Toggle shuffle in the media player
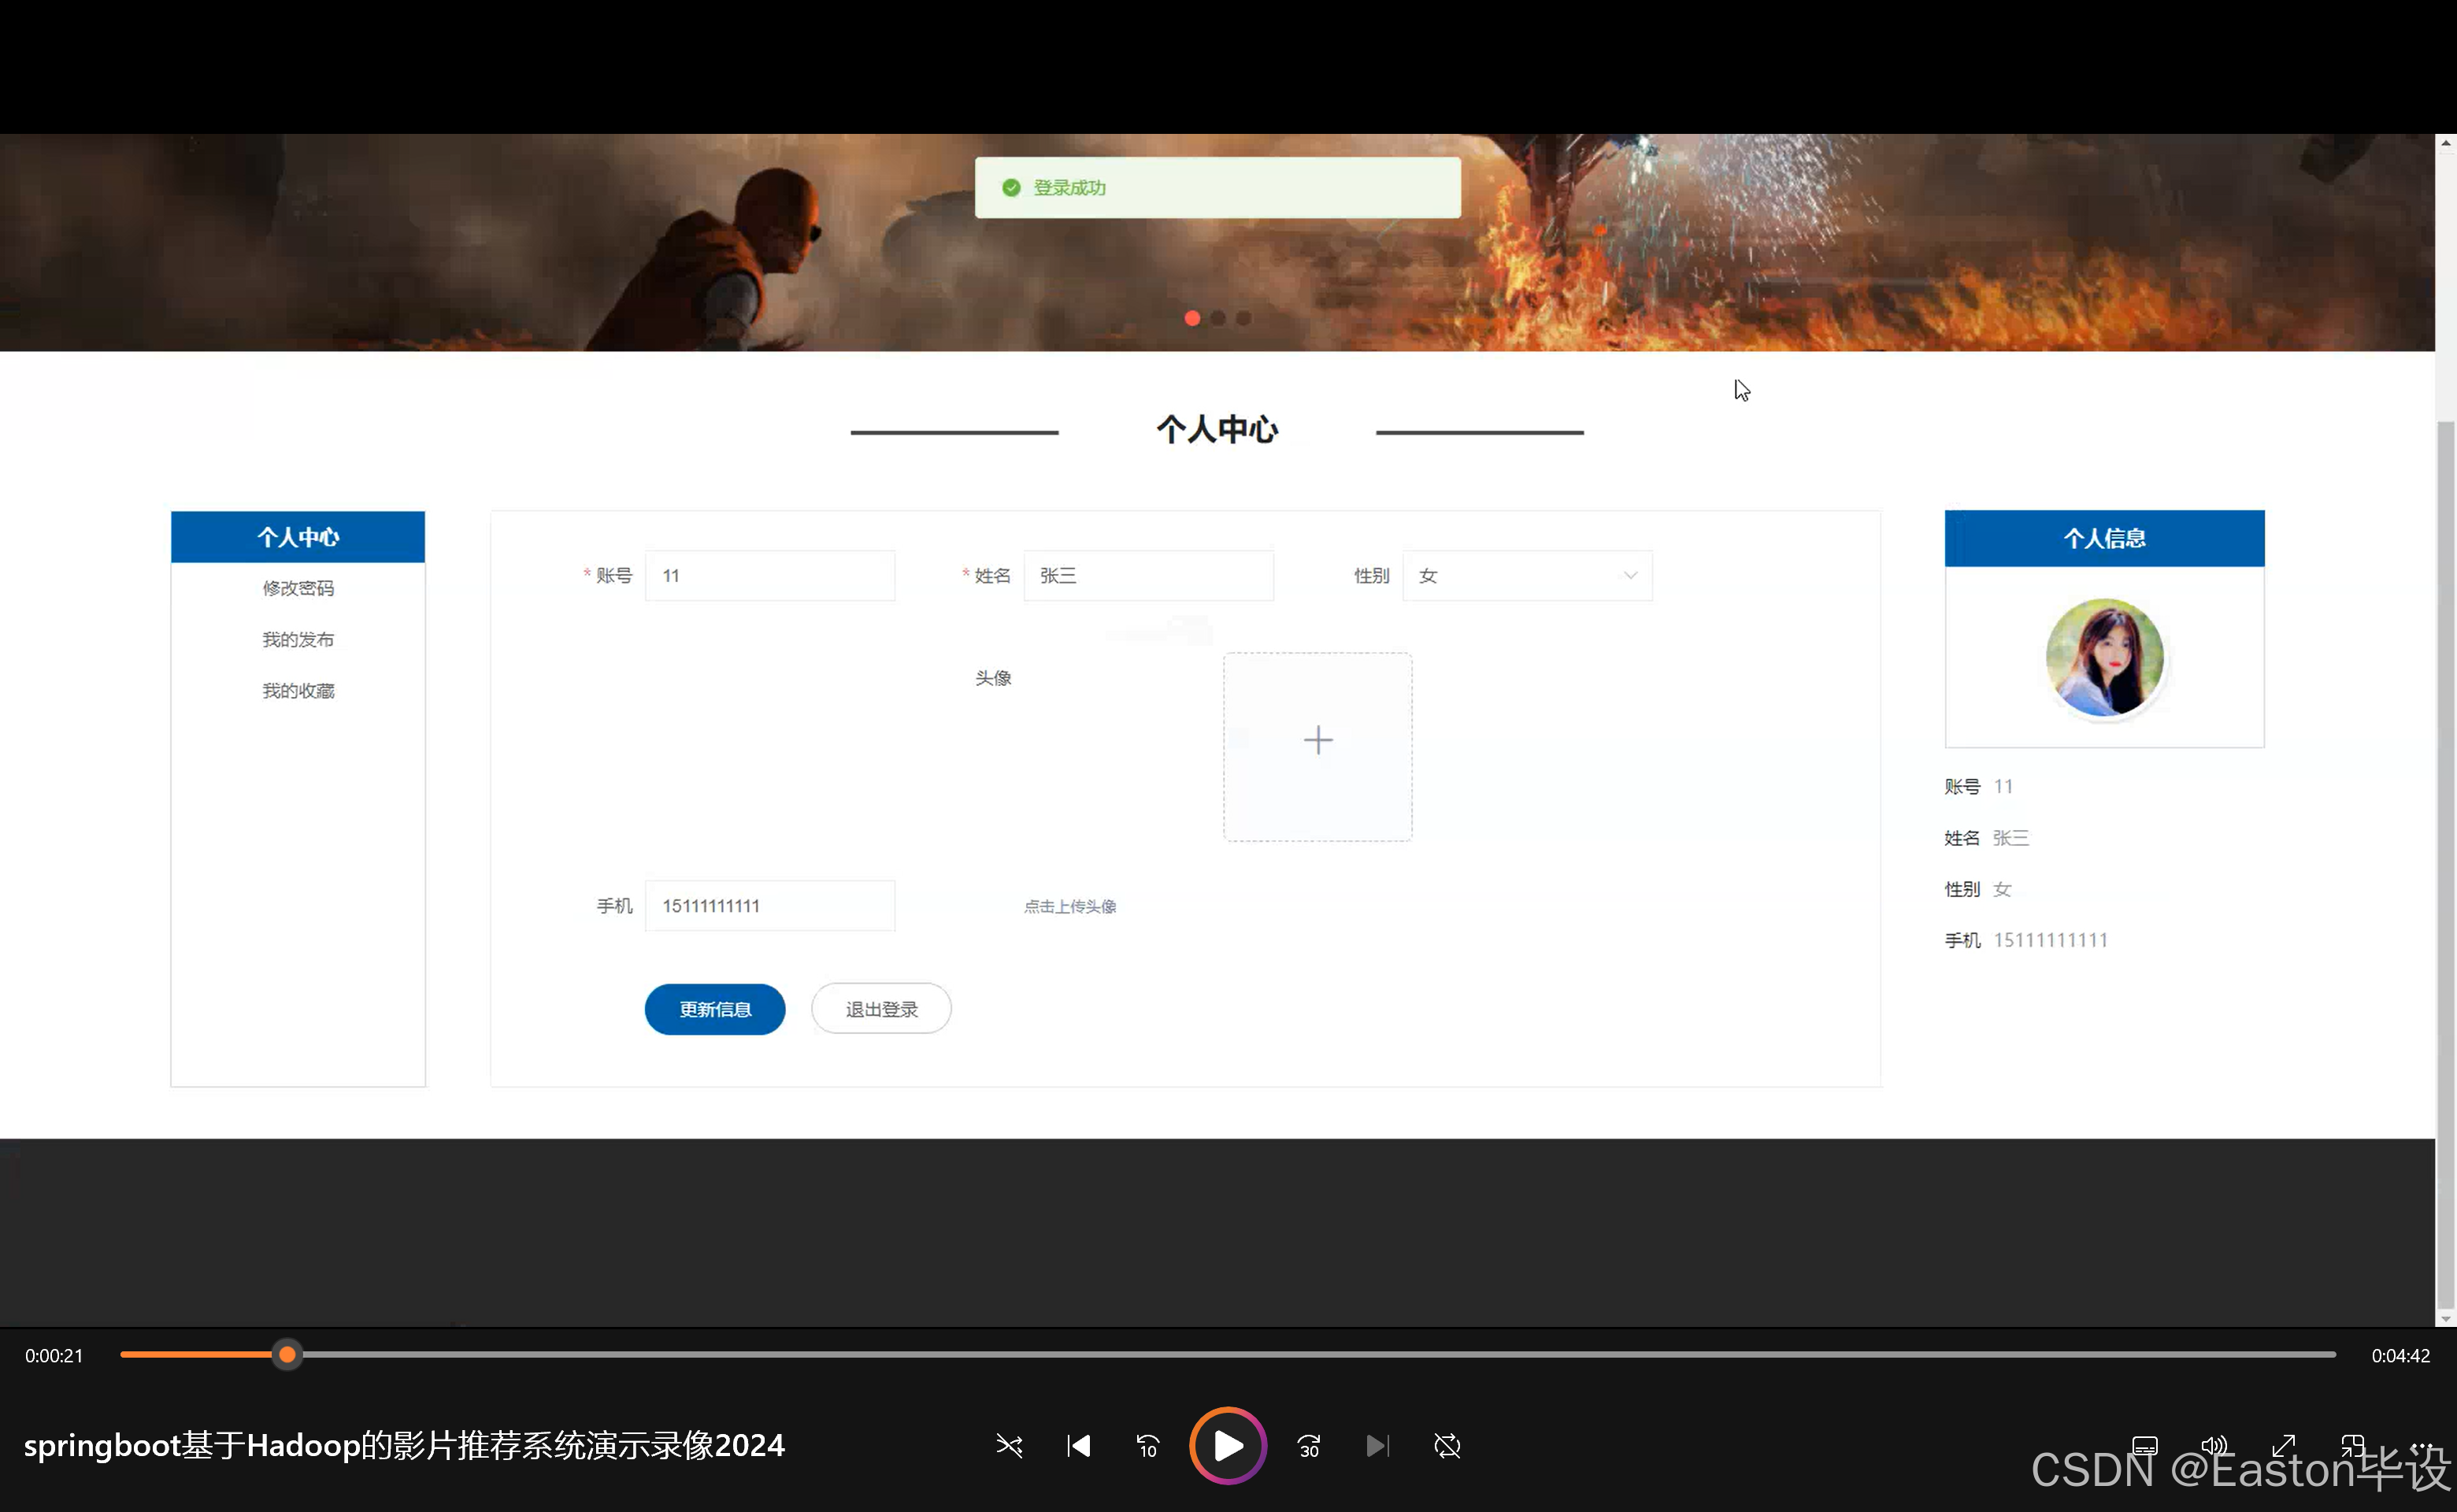Viewport: 2457px width, 1512px height. point(1009,1446)
